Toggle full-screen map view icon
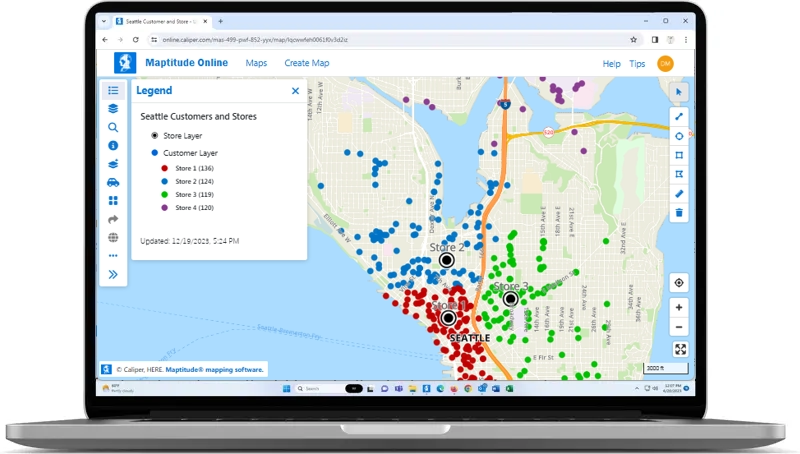Viewport: 800px width, 454px height. pyautogui.click(x=680, y=349)
